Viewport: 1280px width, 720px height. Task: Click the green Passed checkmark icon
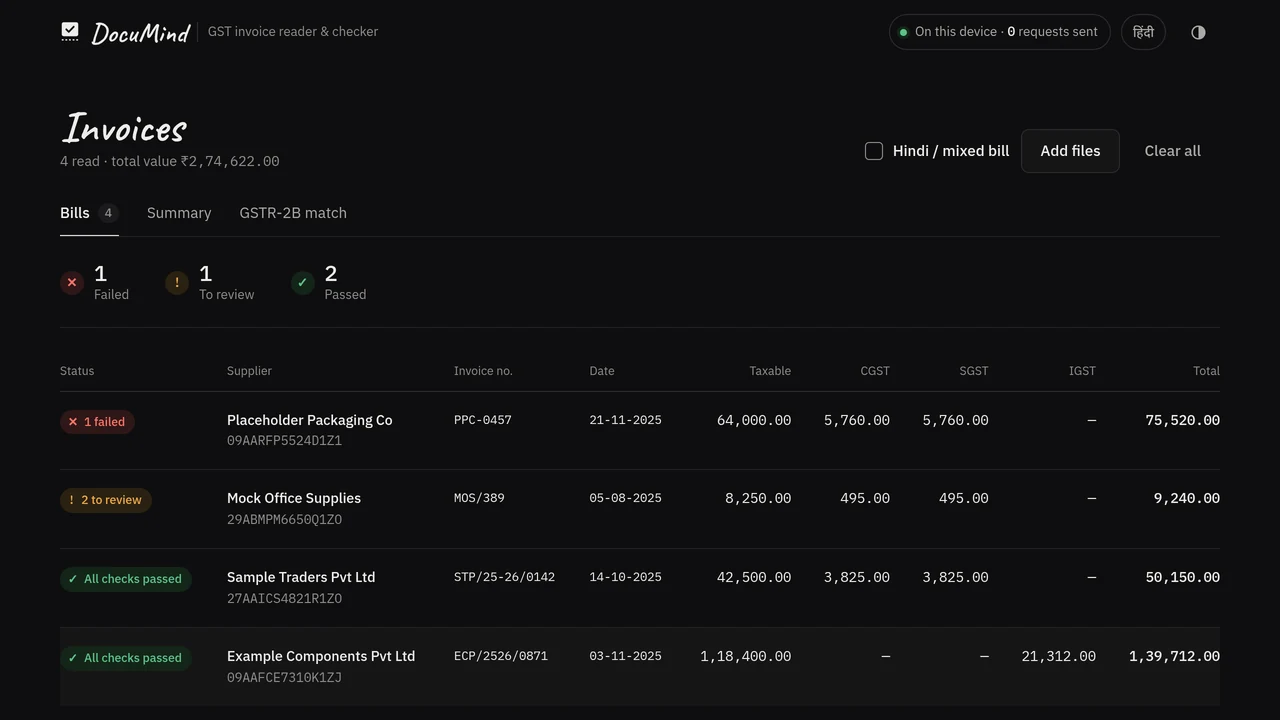tap(302, 283)
